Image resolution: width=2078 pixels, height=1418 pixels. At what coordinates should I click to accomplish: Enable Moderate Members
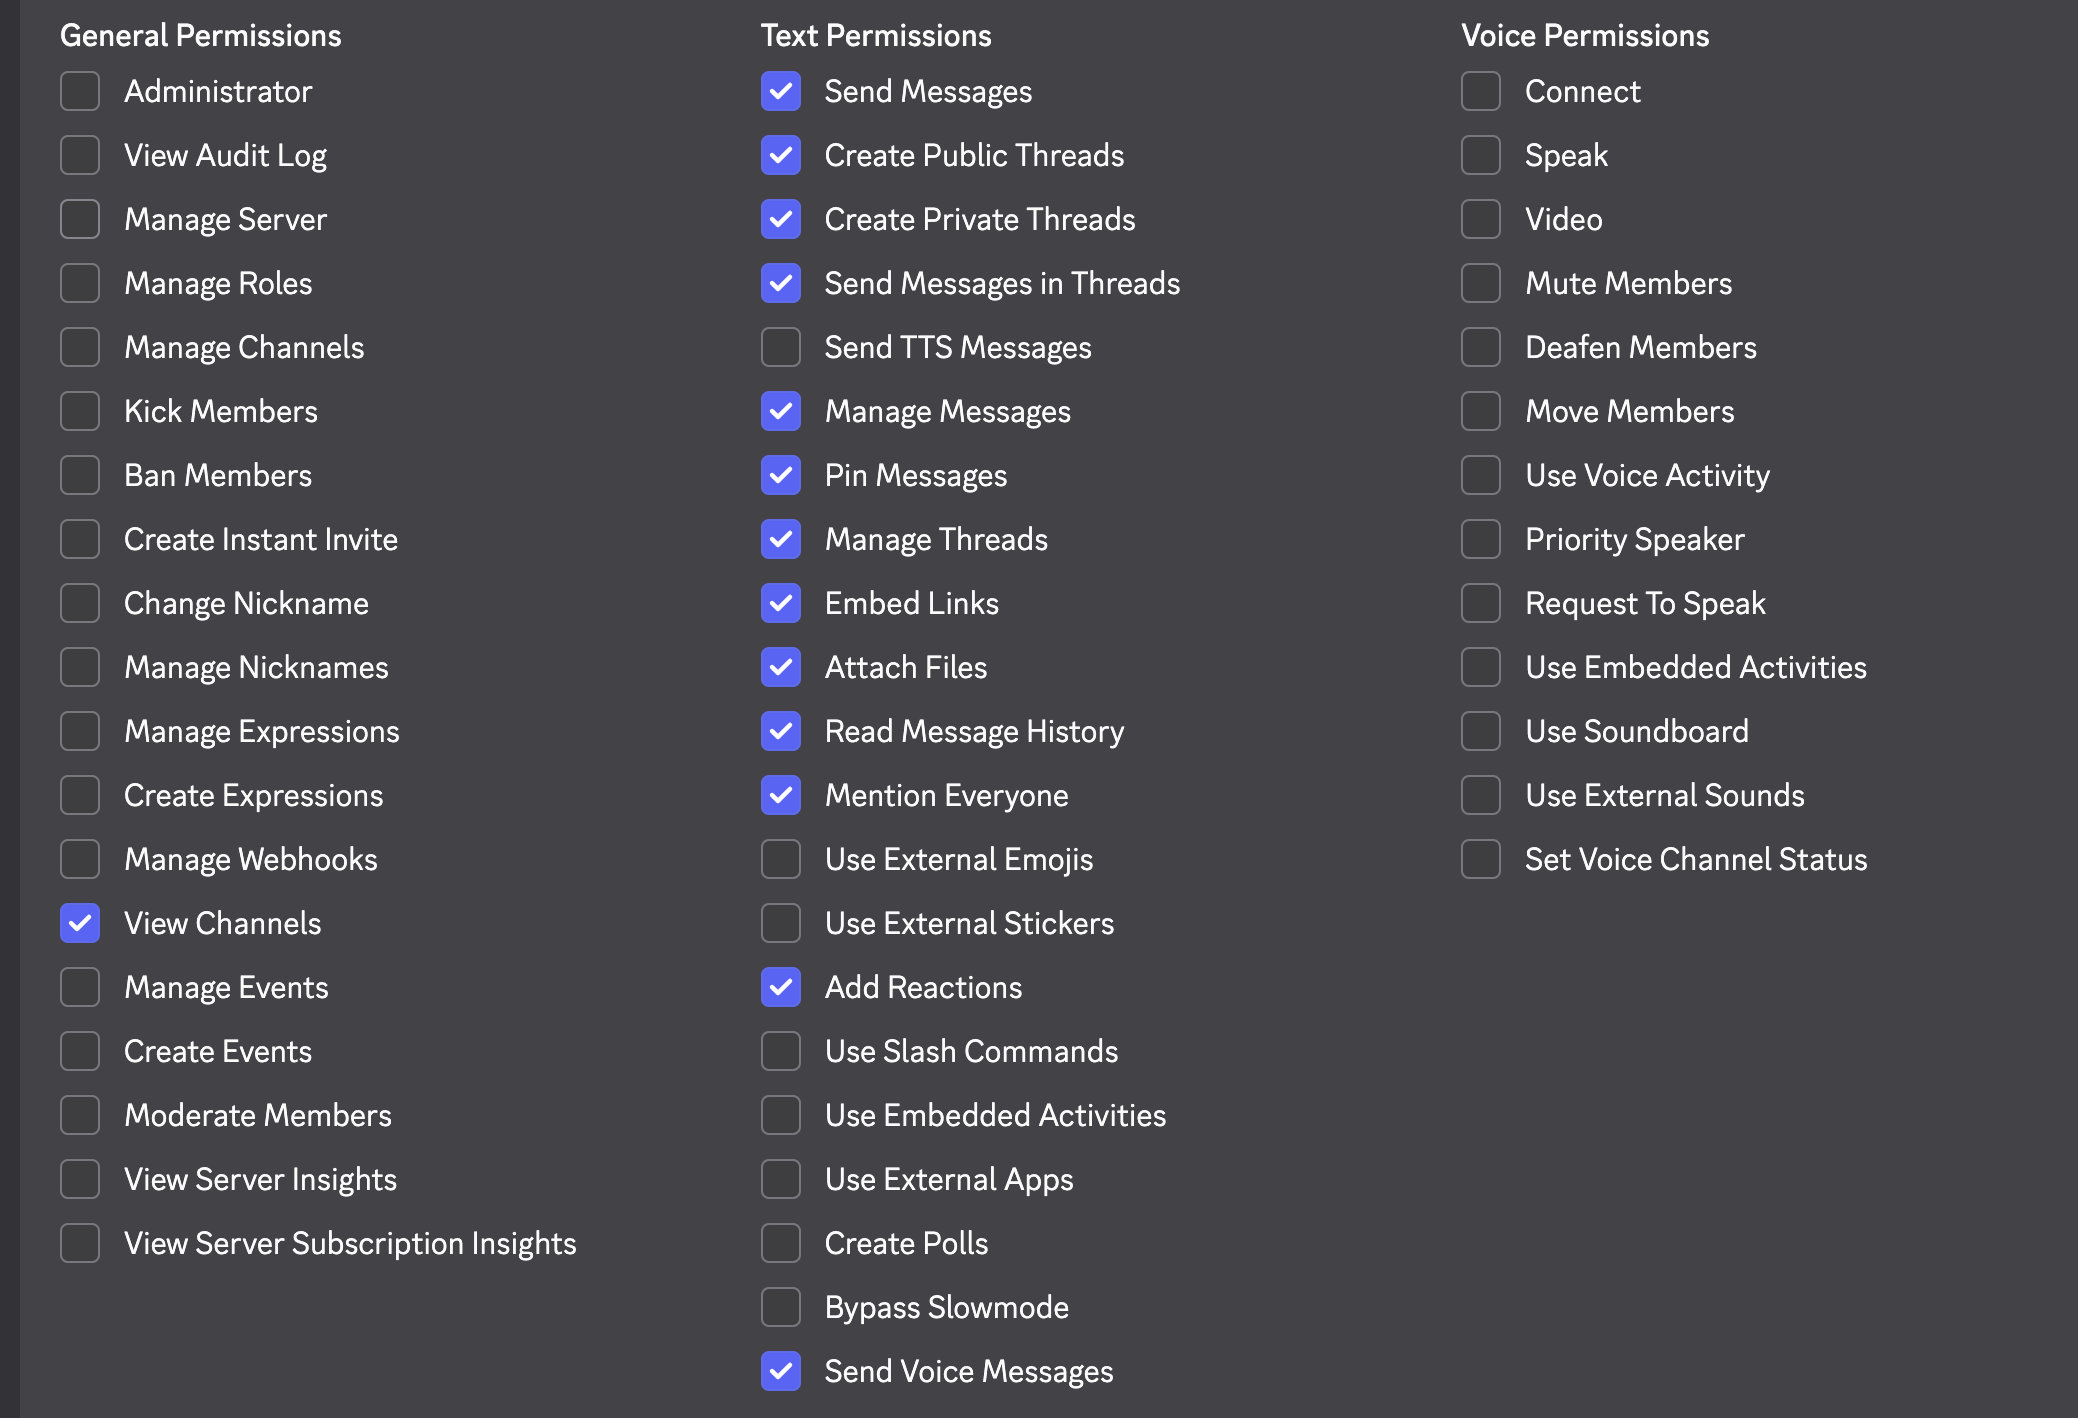pyautogui.click(x=80, y=1115)
